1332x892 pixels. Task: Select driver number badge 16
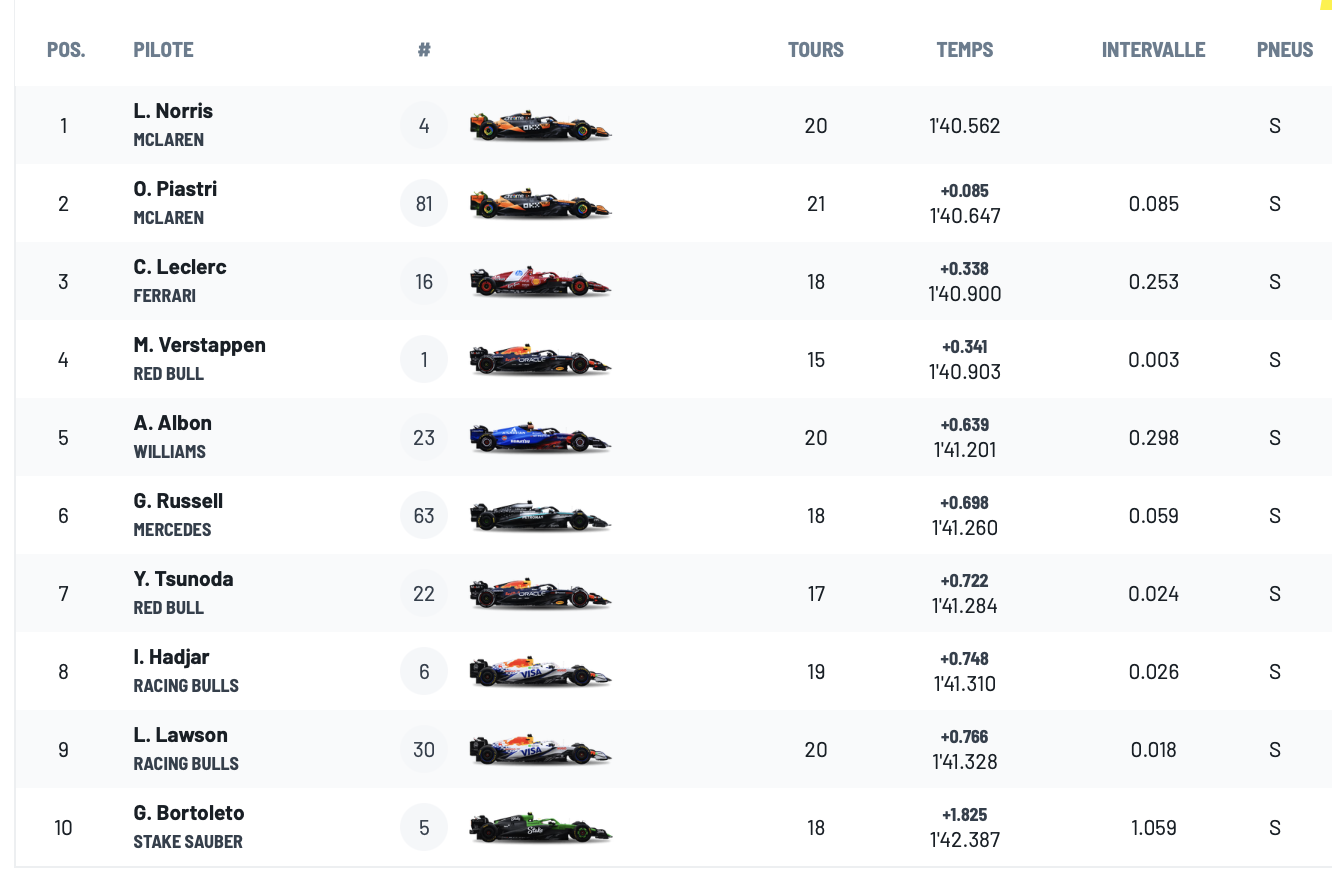pos(424,282)
